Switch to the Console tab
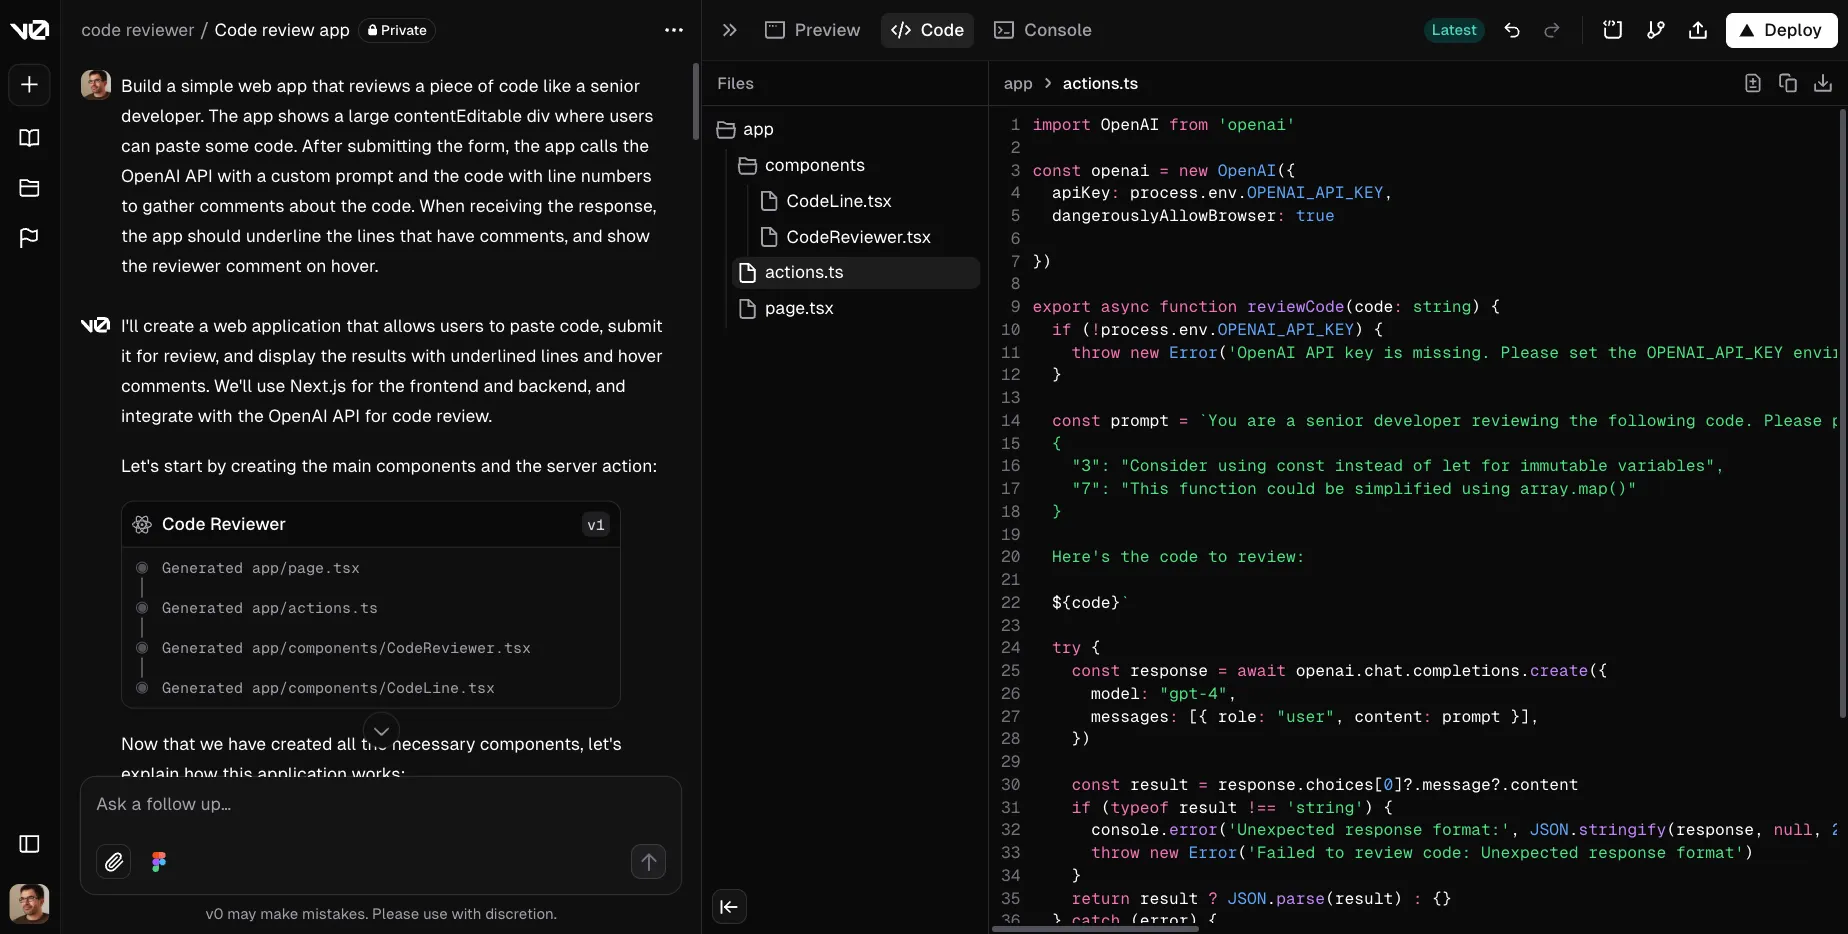This screenshot has width=1848, height=934. point(1042,30)
